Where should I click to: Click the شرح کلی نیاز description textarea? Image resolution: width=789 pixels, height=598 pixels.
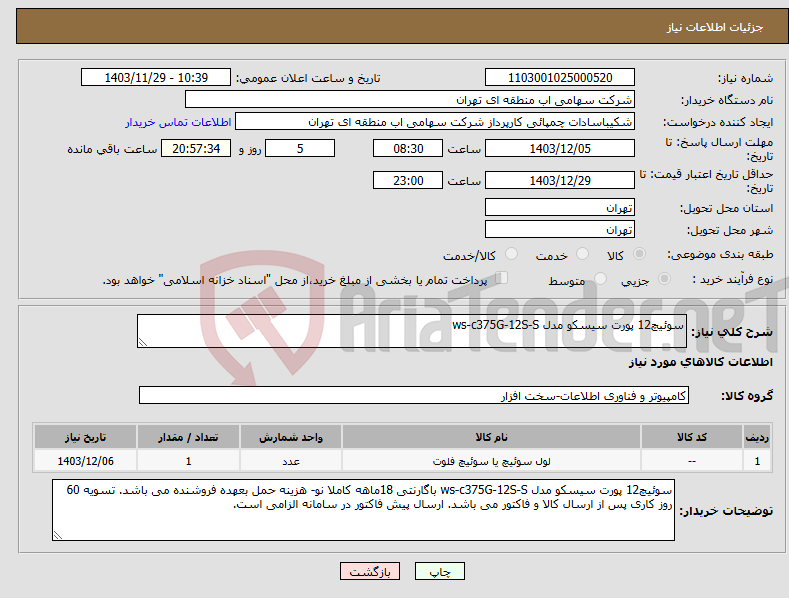(412, 331)
